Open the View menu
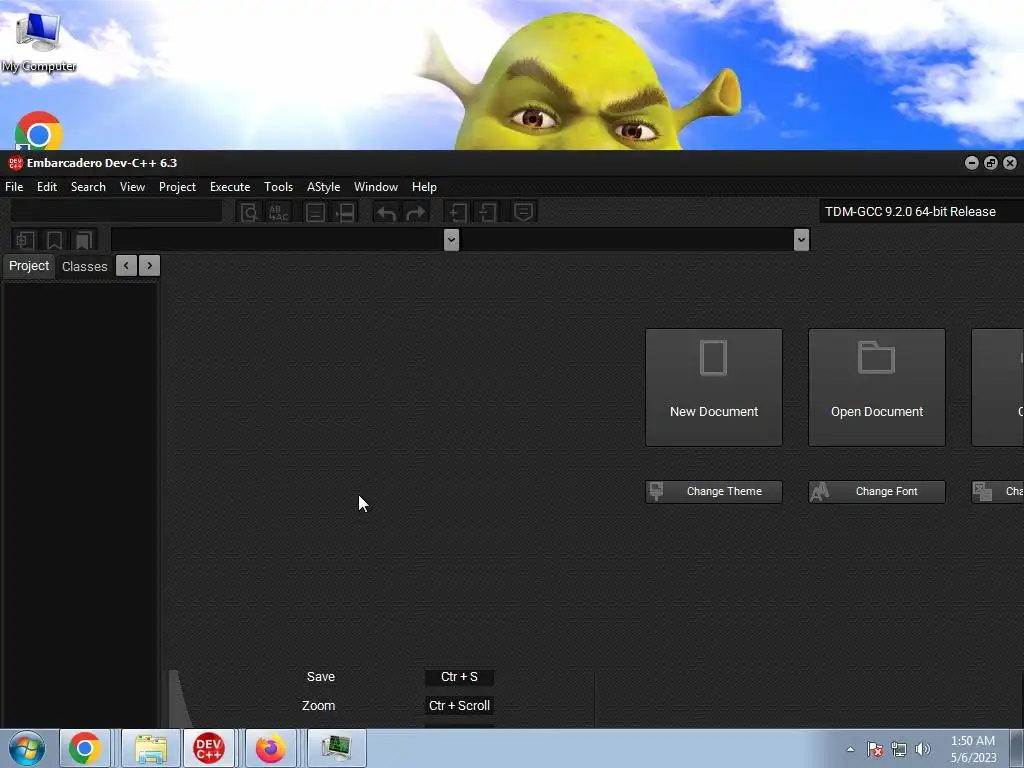This screenshot has width=1024, height=768. tap(132, 187)
